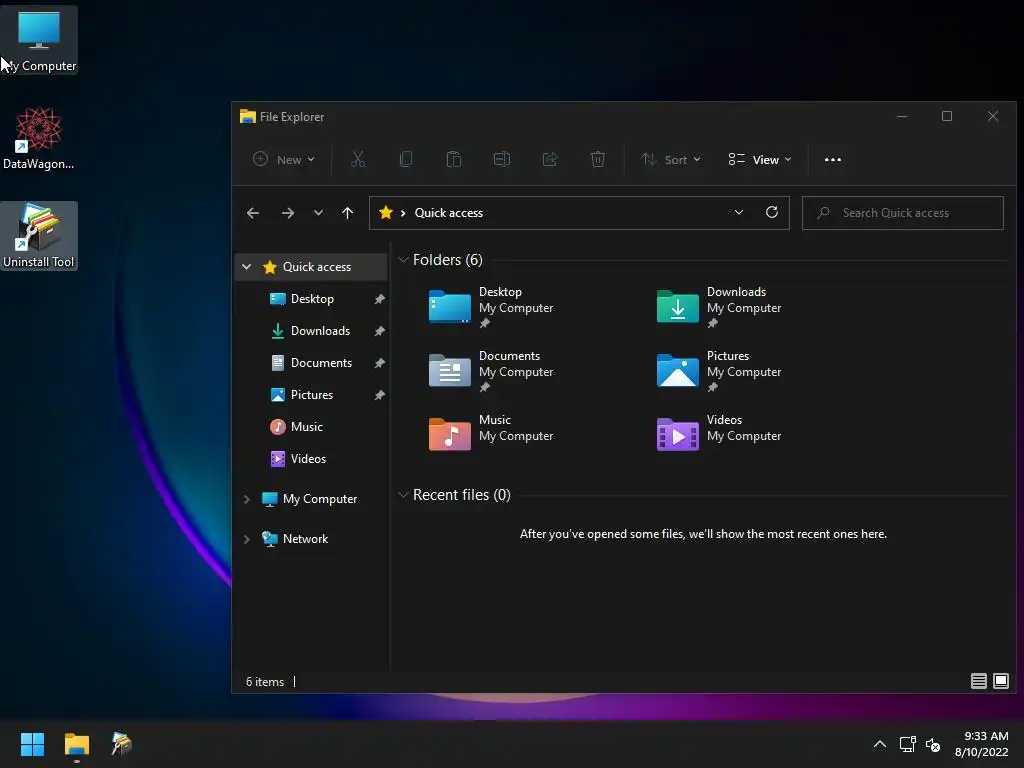Unpin Pictures via its sidebar pin icon

click(379, 395)
